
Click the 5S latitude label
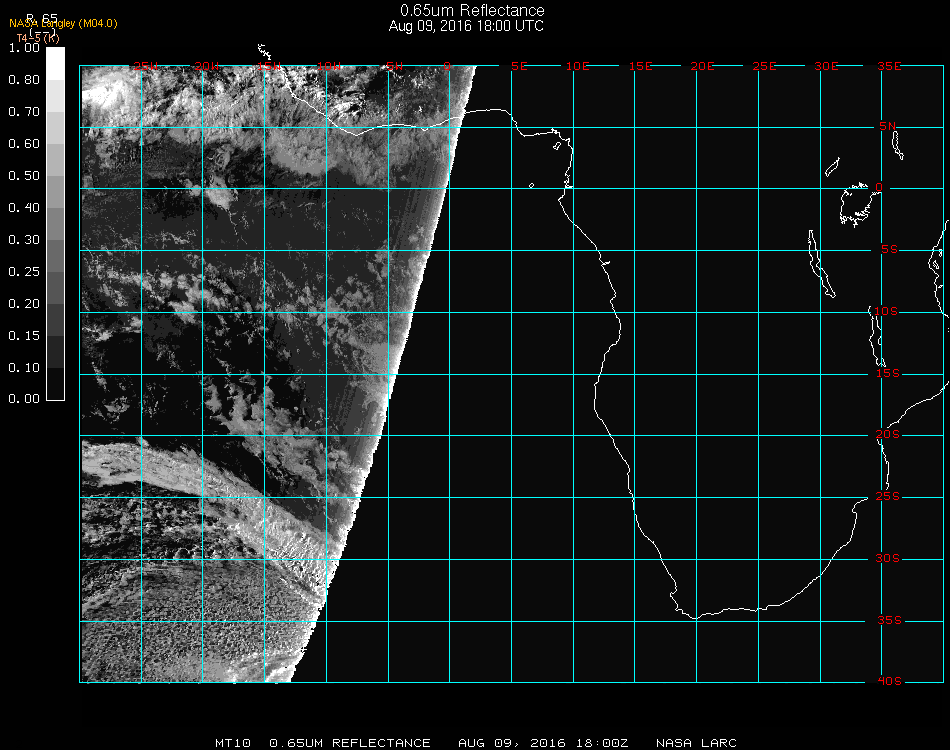(889, 250)
